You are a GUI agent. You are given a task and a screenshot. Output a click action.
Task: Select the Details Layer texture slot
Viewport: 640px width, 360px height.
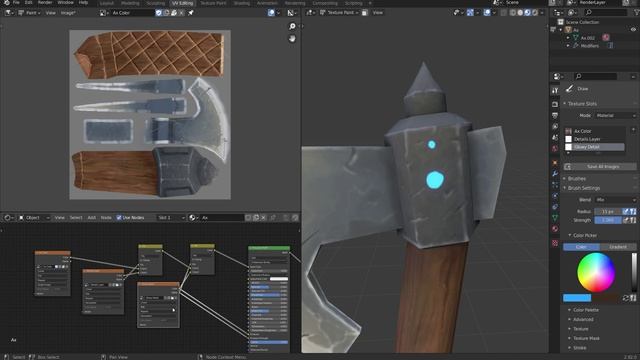pos(595,139)
